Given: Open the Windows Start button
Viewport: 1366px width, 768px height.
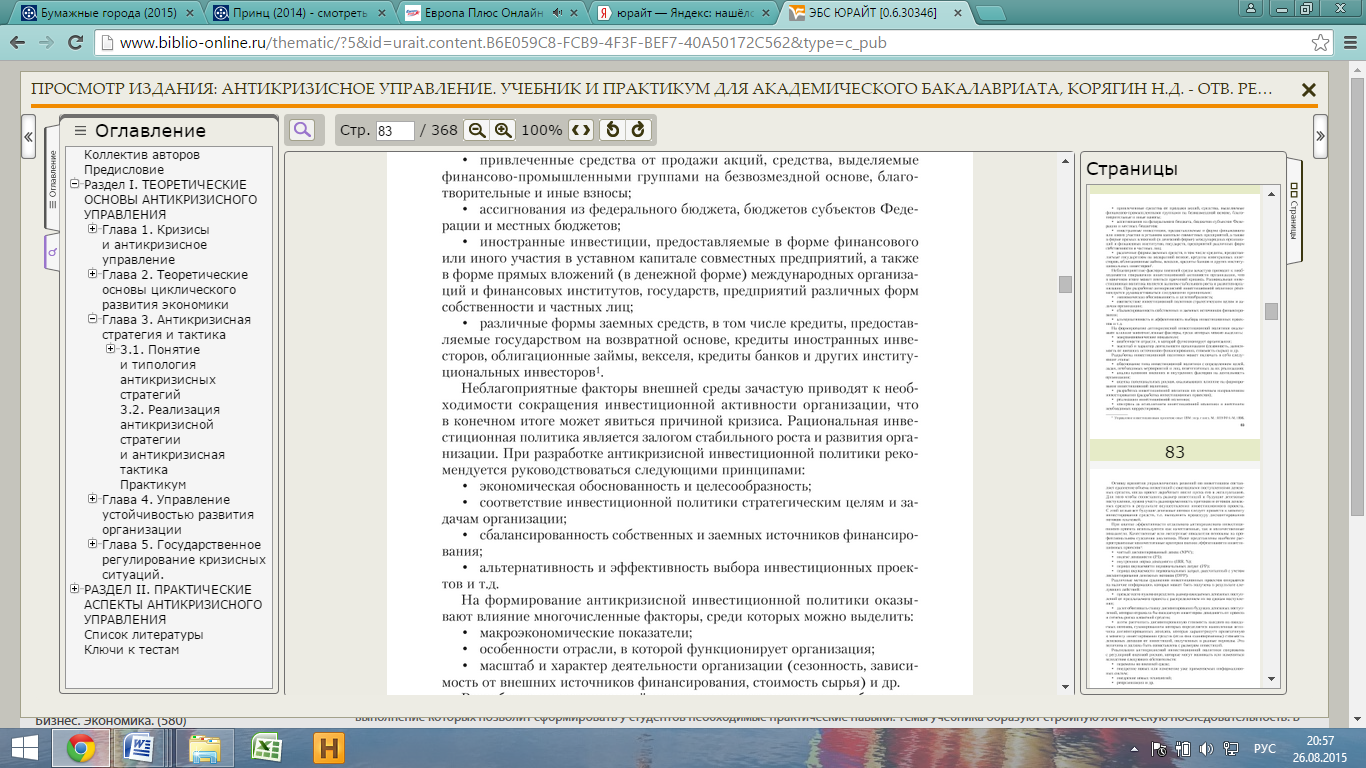Looking at the screenshot, I should (24, 748).
